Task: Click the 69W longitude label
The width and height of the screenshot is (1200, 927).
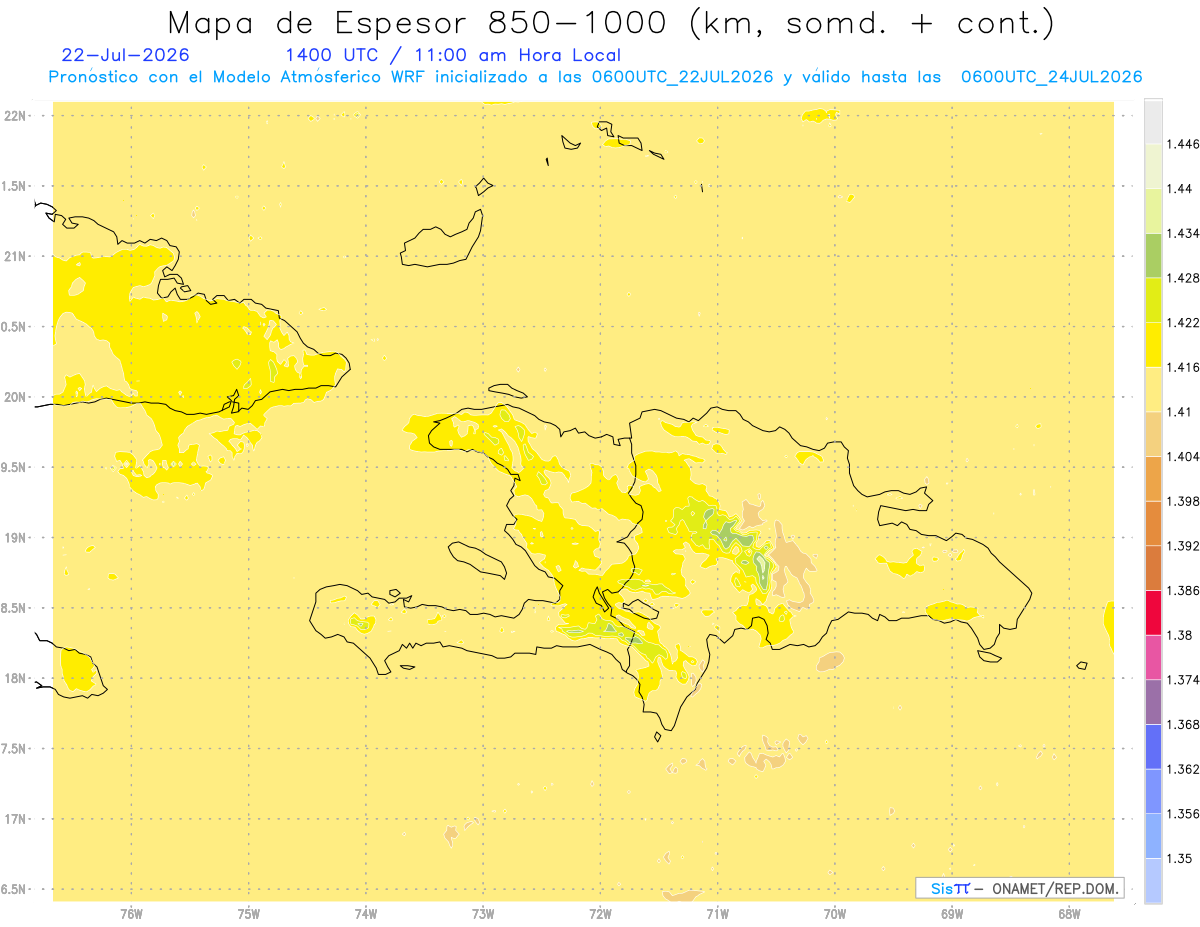Action: (952, 913)
